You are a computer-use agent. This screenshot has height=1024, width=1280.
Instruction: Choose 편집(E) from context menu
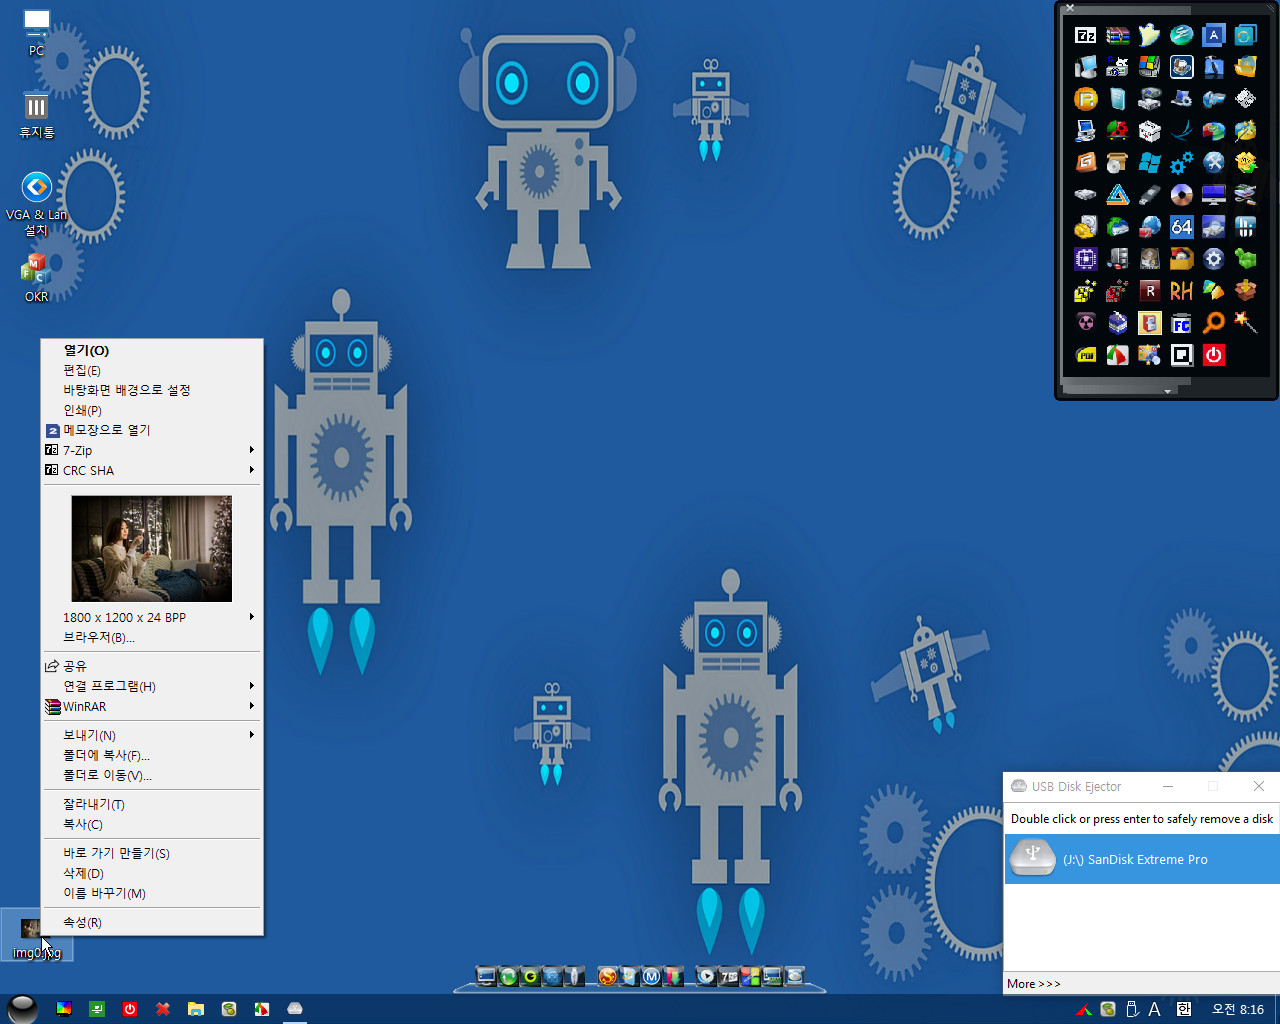152,370
